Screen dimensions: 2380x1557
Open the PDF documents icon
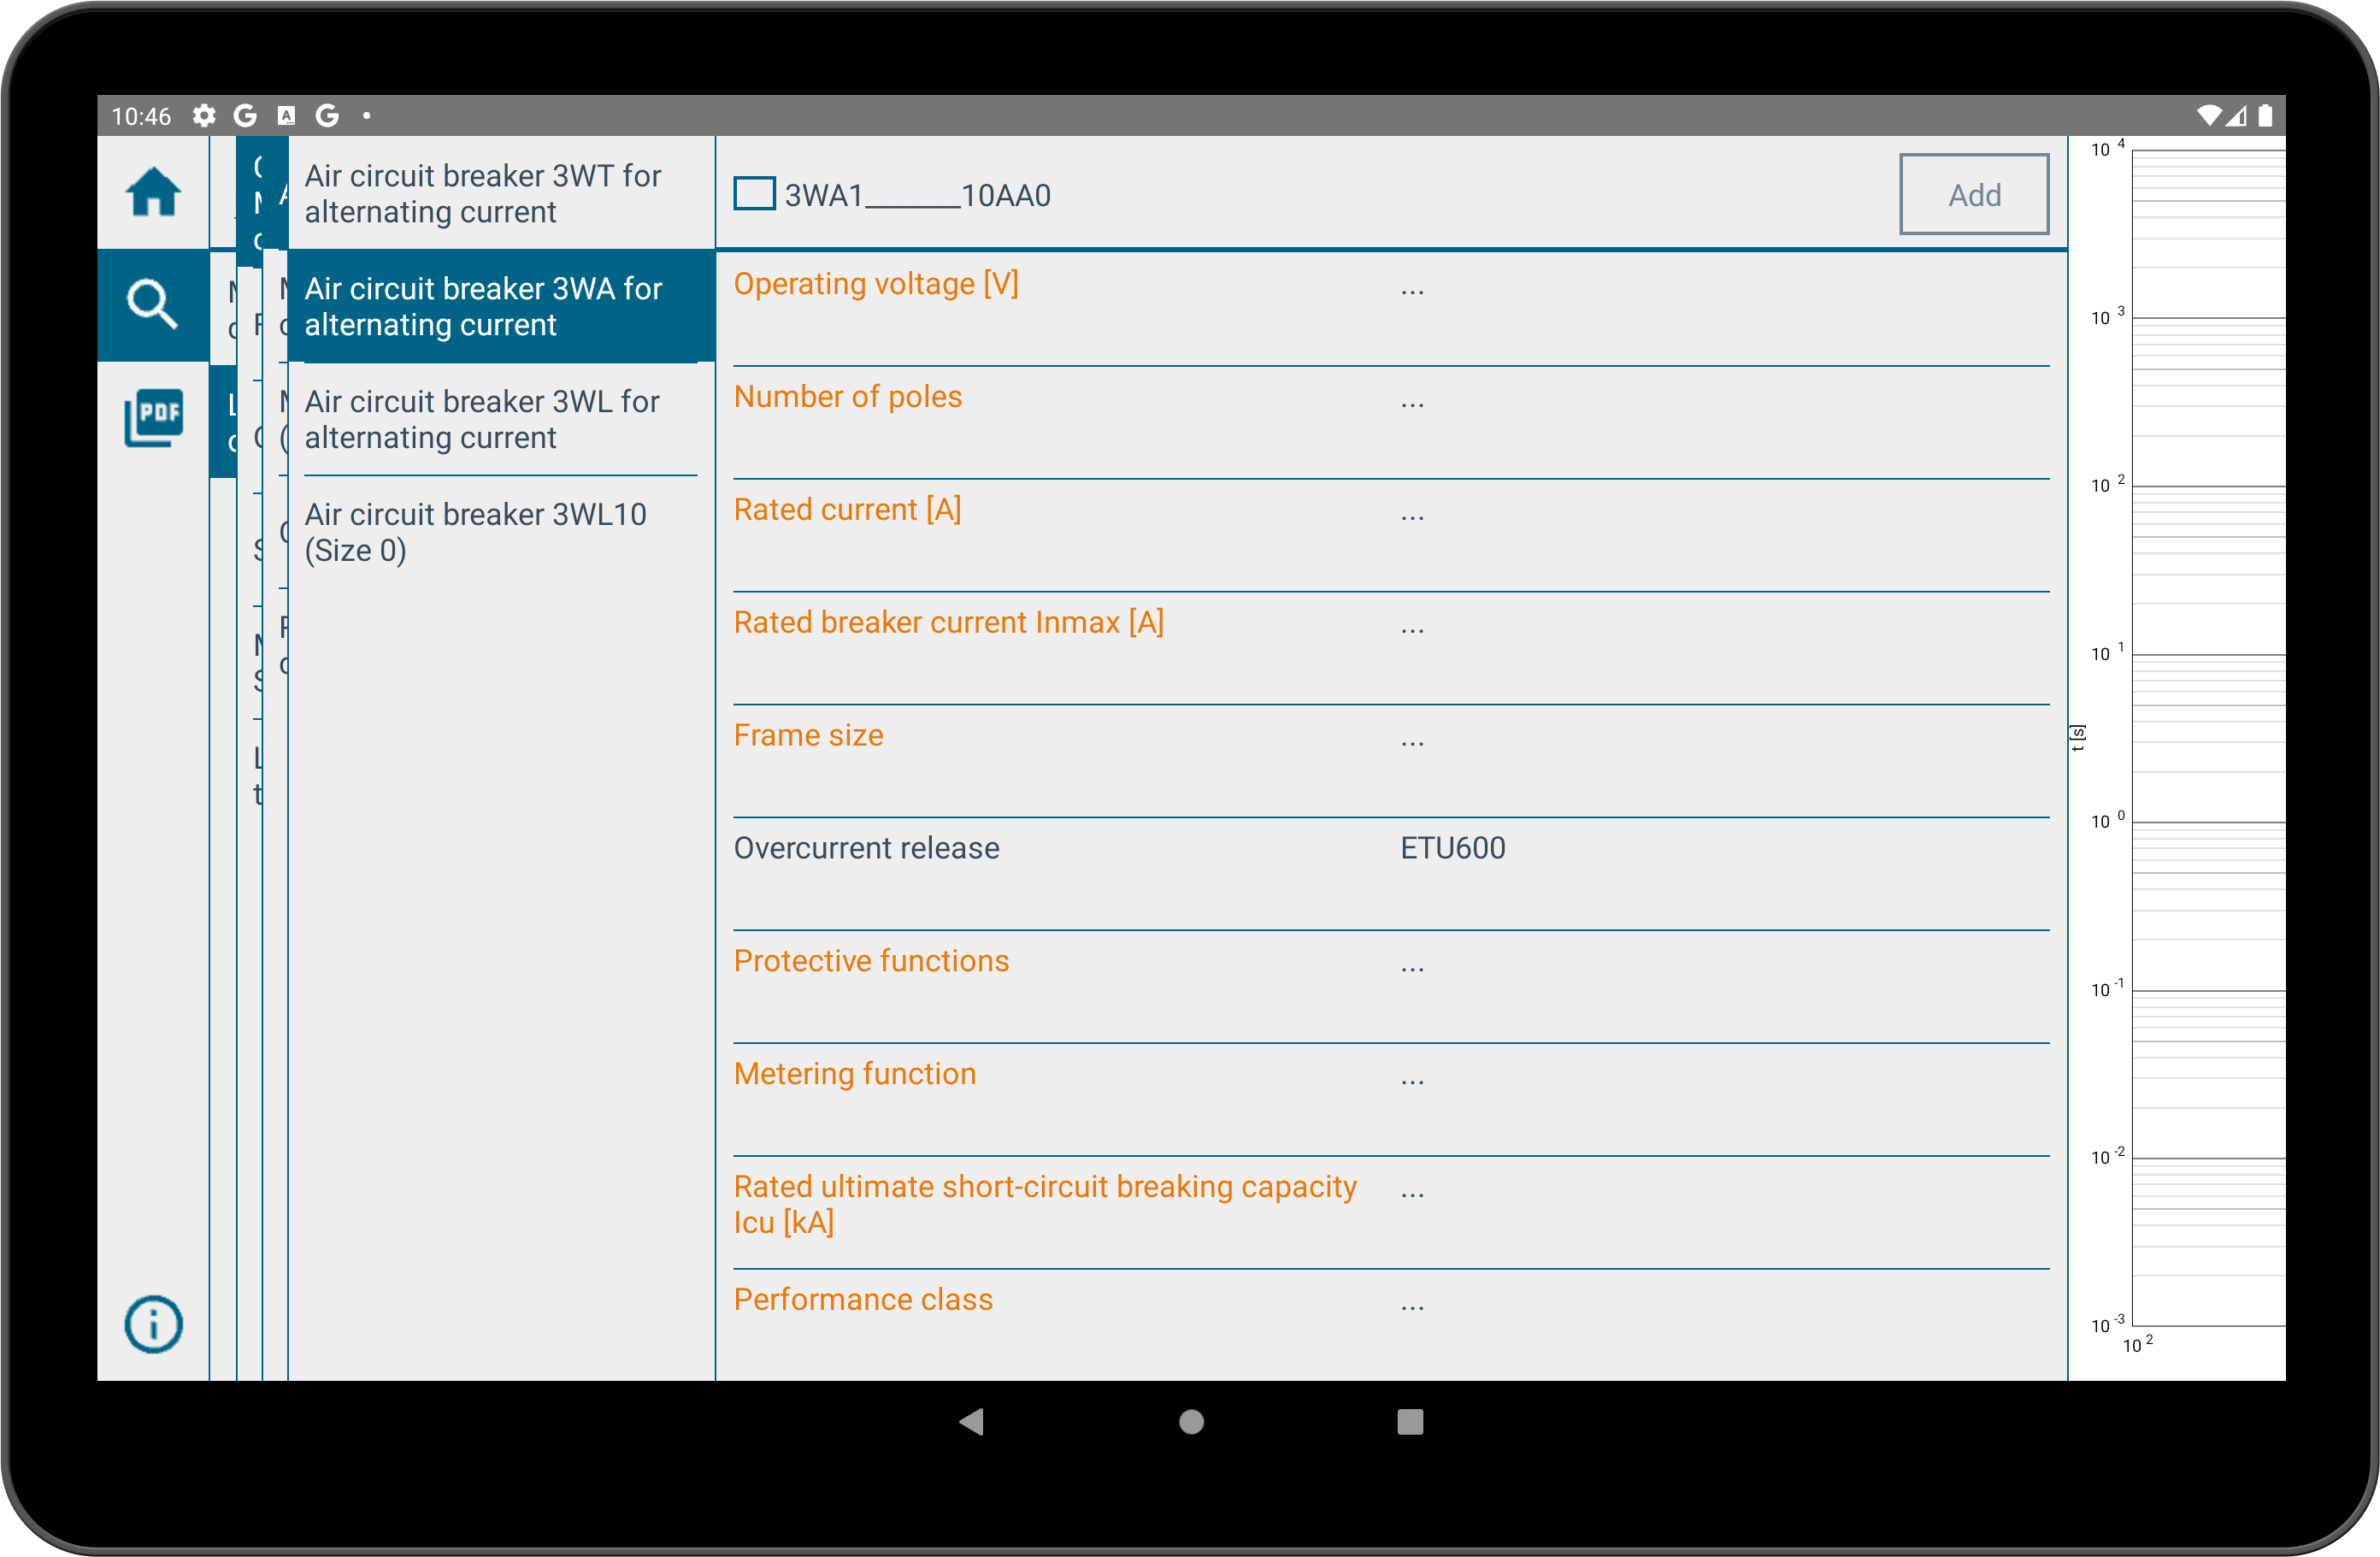(x=153, y=417)
